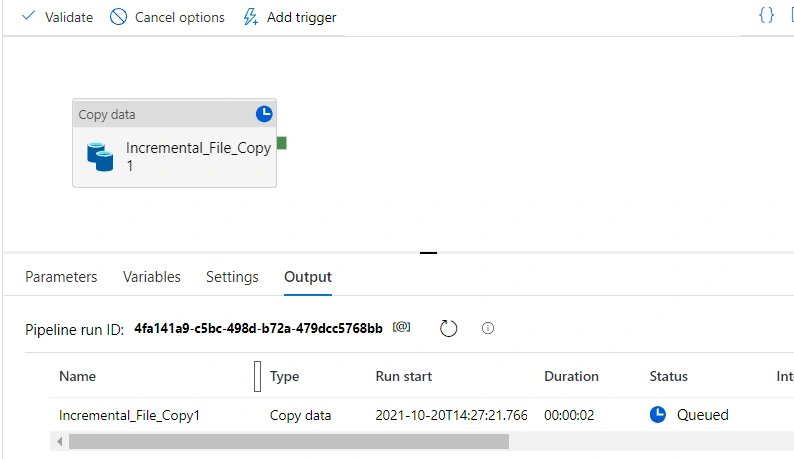
Task: Click the Name column resize handle
Action: pos(257,376)
